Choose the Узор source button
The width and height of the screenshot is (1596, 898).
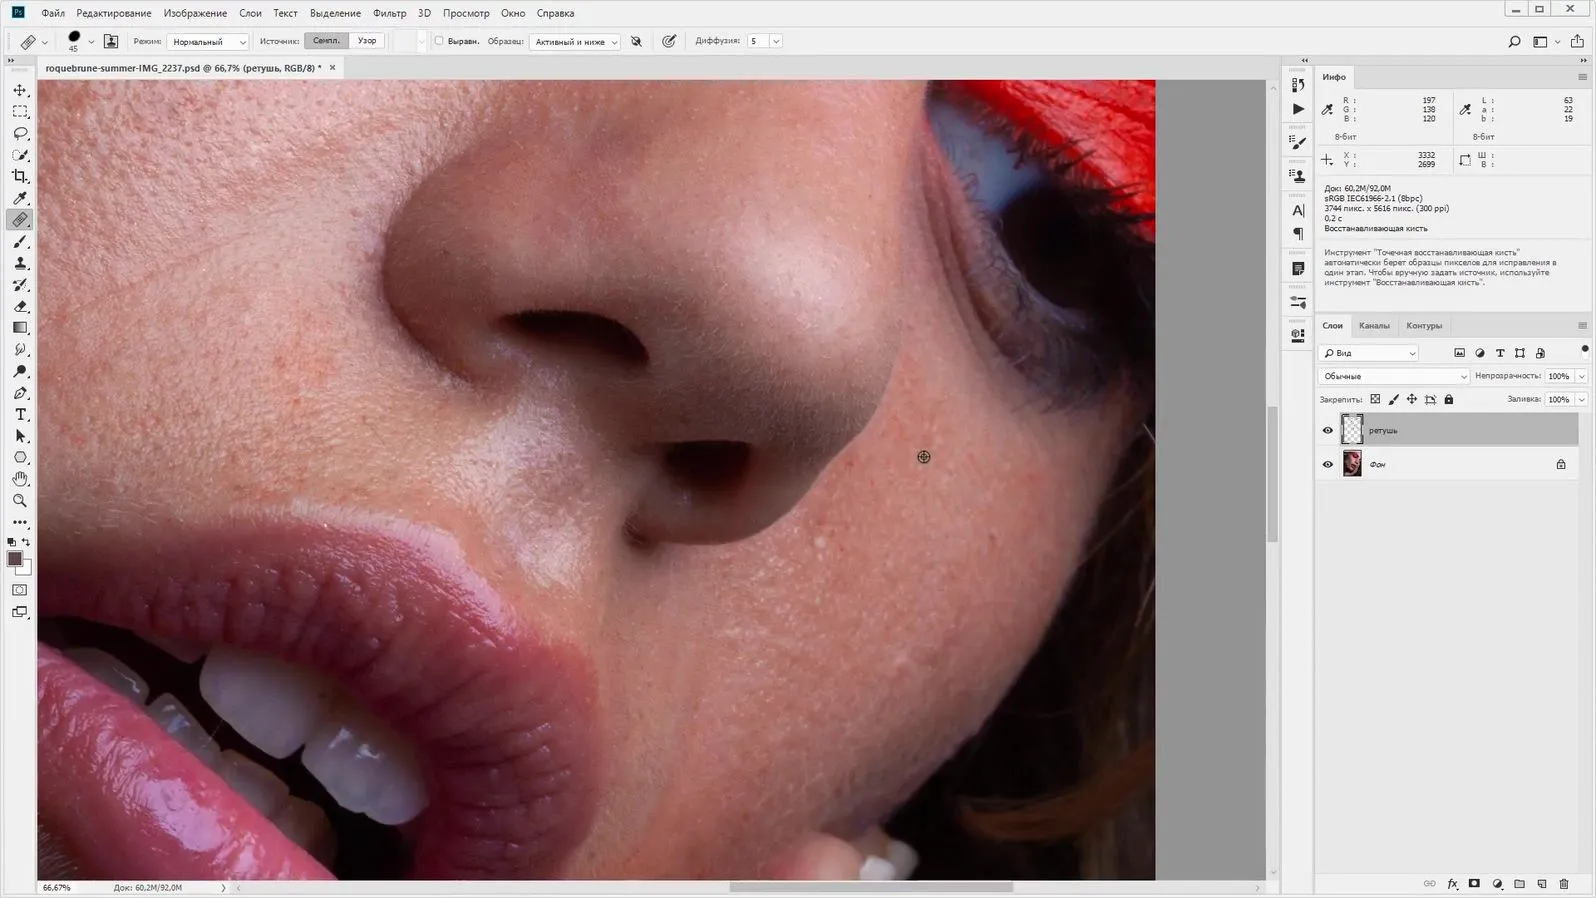click(367, 41)
